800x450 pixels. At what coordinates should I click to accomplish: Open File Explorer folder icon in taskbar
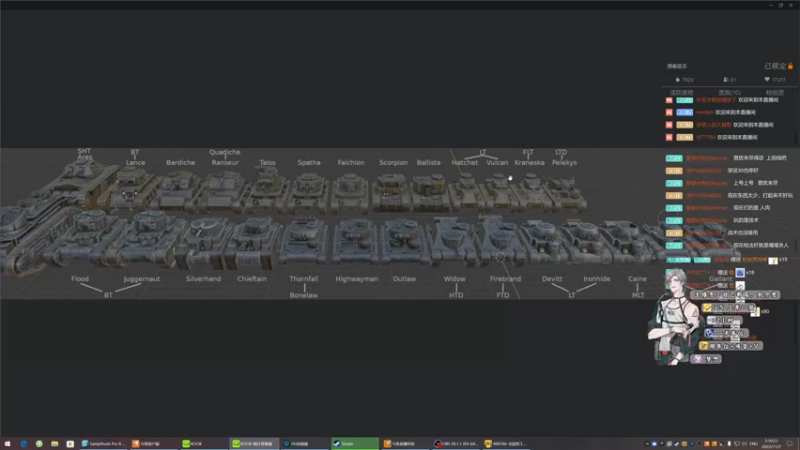(x=55, y=444)
